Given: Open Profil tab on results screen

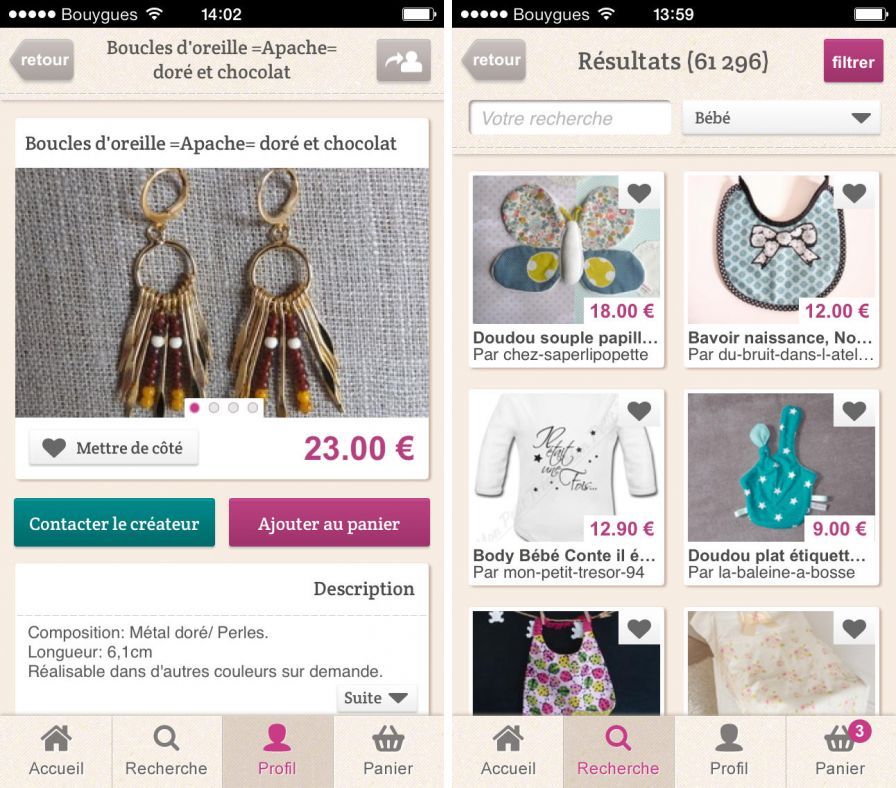Looking at the screenshot, I should [729, 751].
